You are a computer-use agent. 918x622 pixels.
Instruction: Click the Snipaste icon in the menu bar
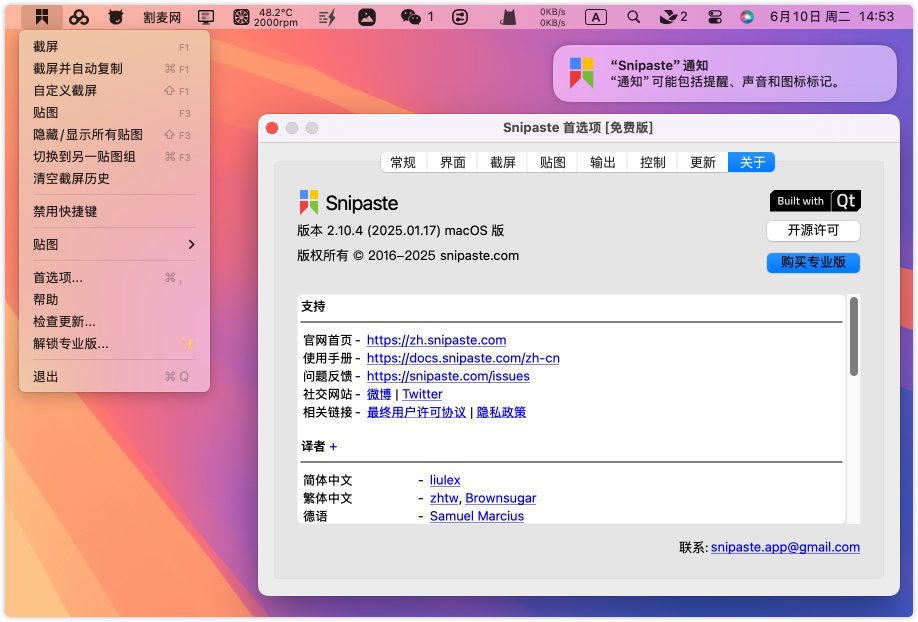42,17
